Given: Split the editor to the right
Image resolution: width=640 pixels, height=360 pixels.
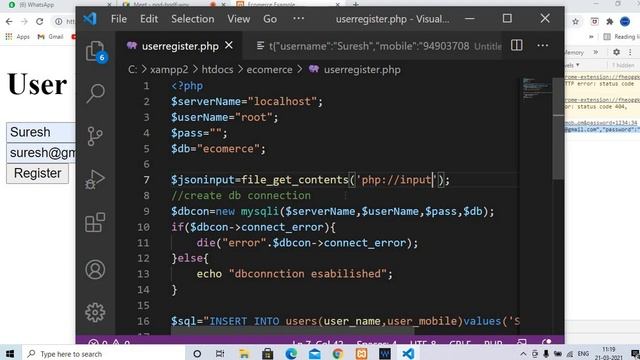Looking at the screenshot, I should click(517, 45).
